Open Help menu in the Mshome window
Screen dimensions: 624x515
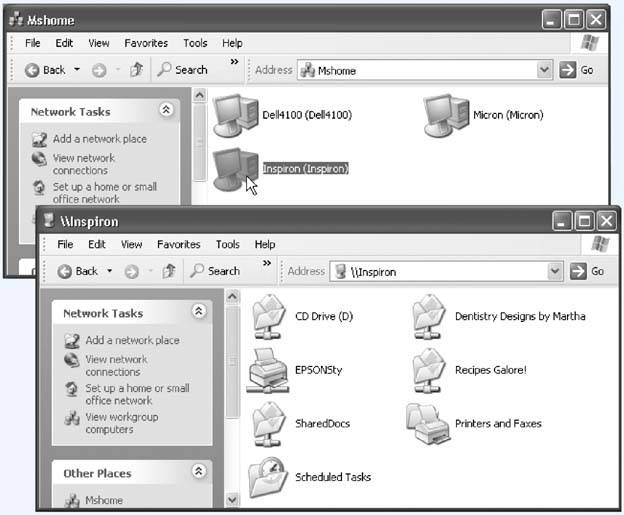pos(232,43)
